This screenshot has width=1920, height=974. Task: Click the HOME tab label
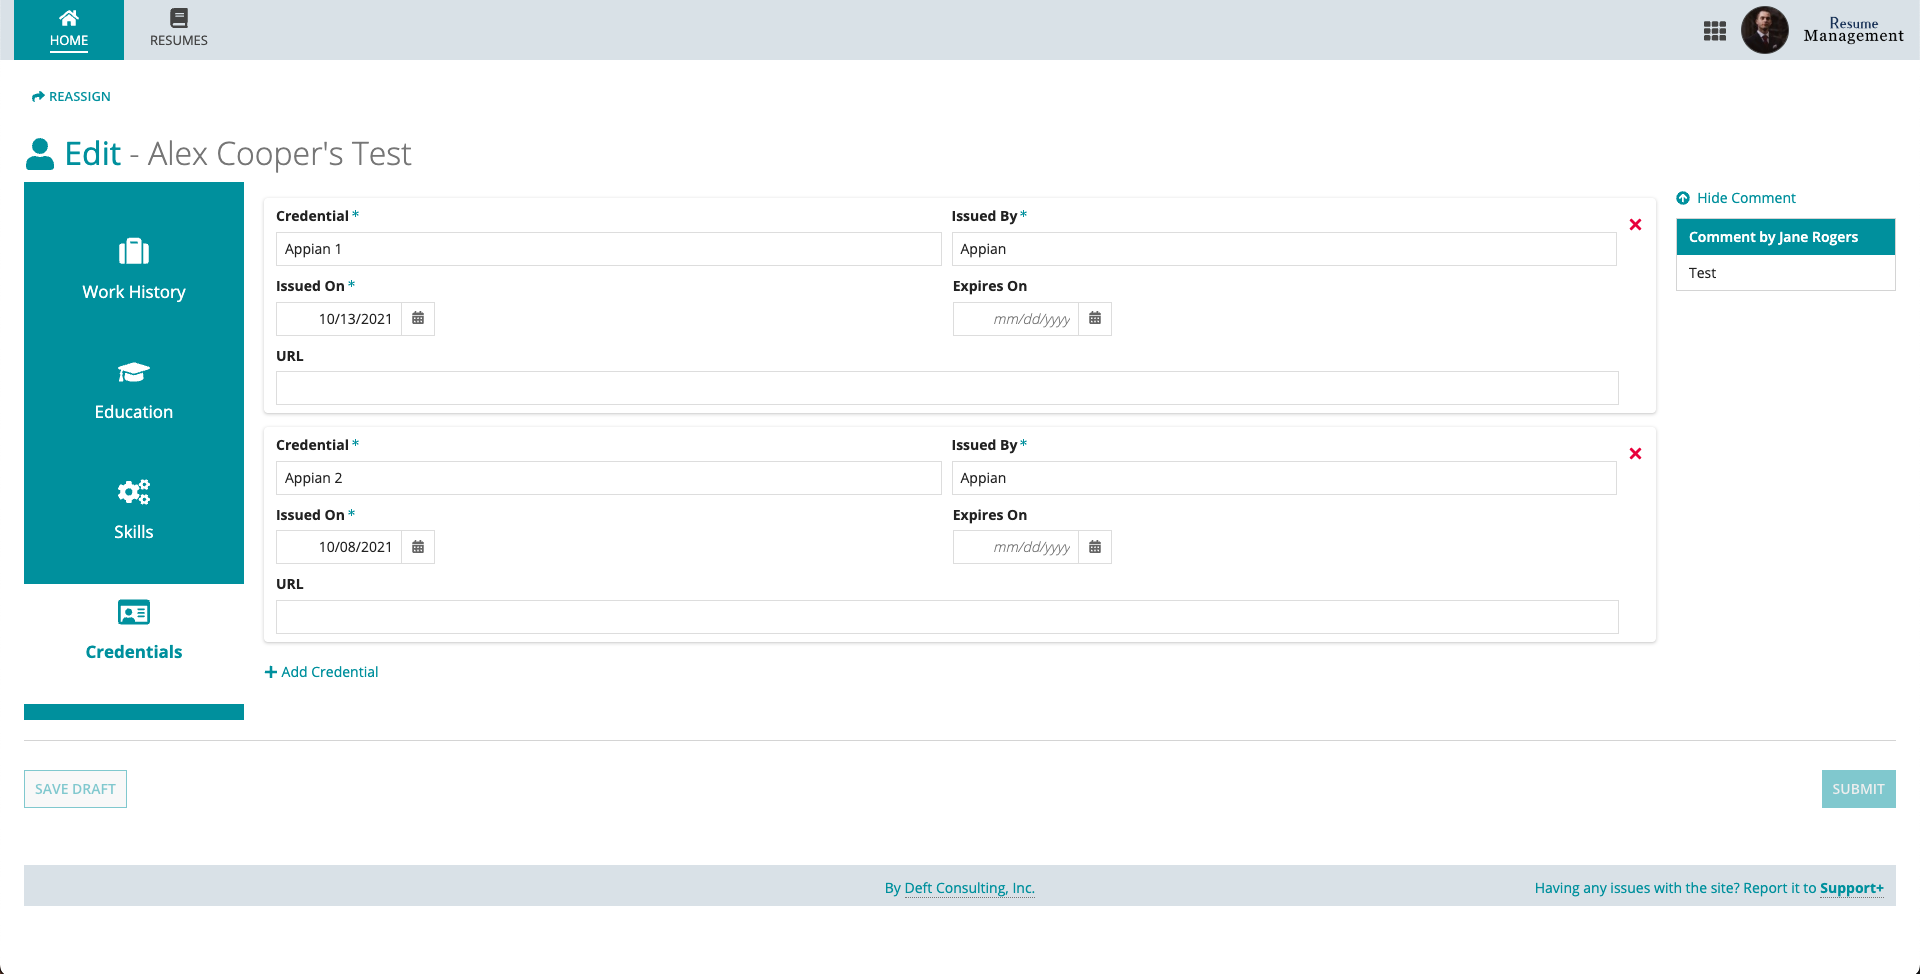click(x=69, y=40)
